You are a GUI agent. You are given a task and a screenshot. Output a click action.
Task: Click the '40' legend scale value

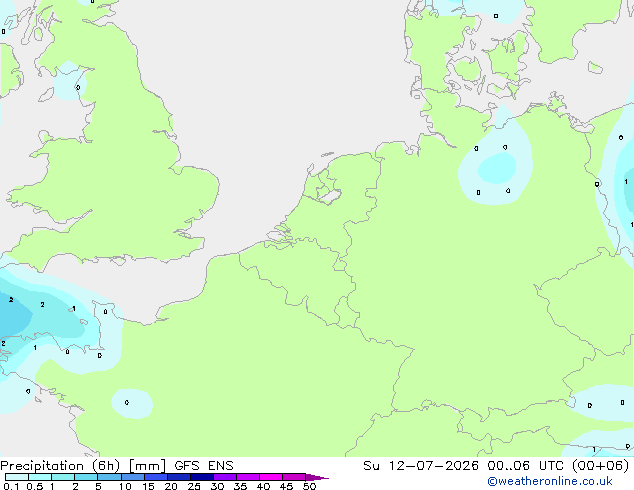coord(263,486)
